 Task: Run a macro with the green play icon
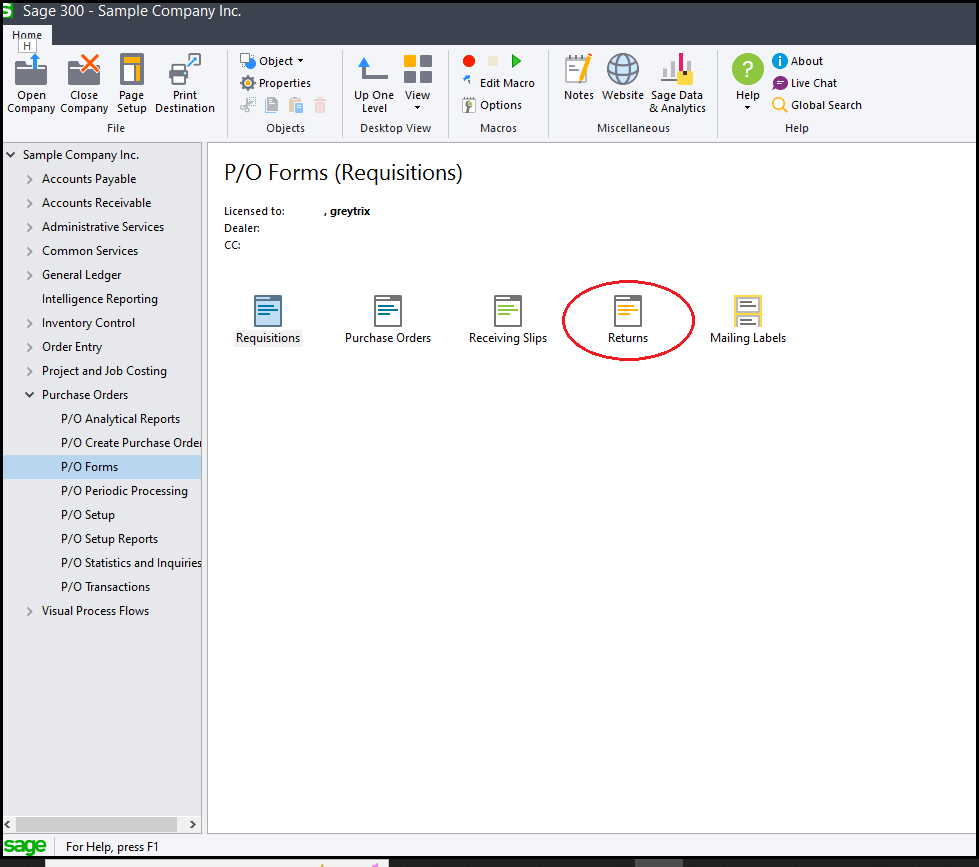[x=516, y=61]
